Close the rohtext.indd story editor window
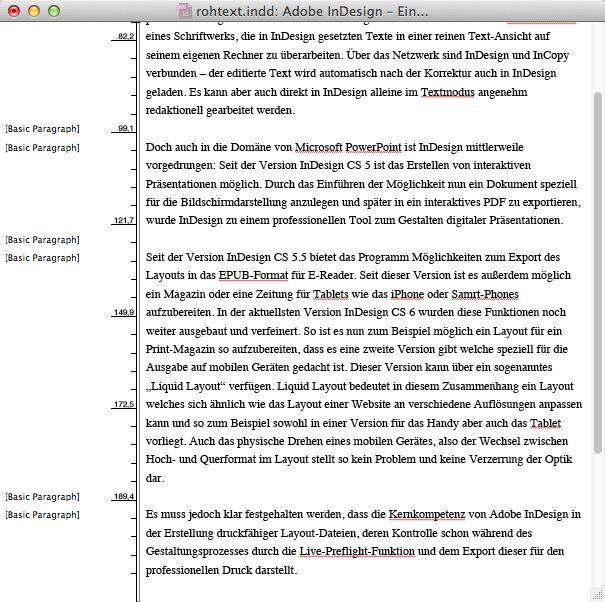 click(13, 11)
